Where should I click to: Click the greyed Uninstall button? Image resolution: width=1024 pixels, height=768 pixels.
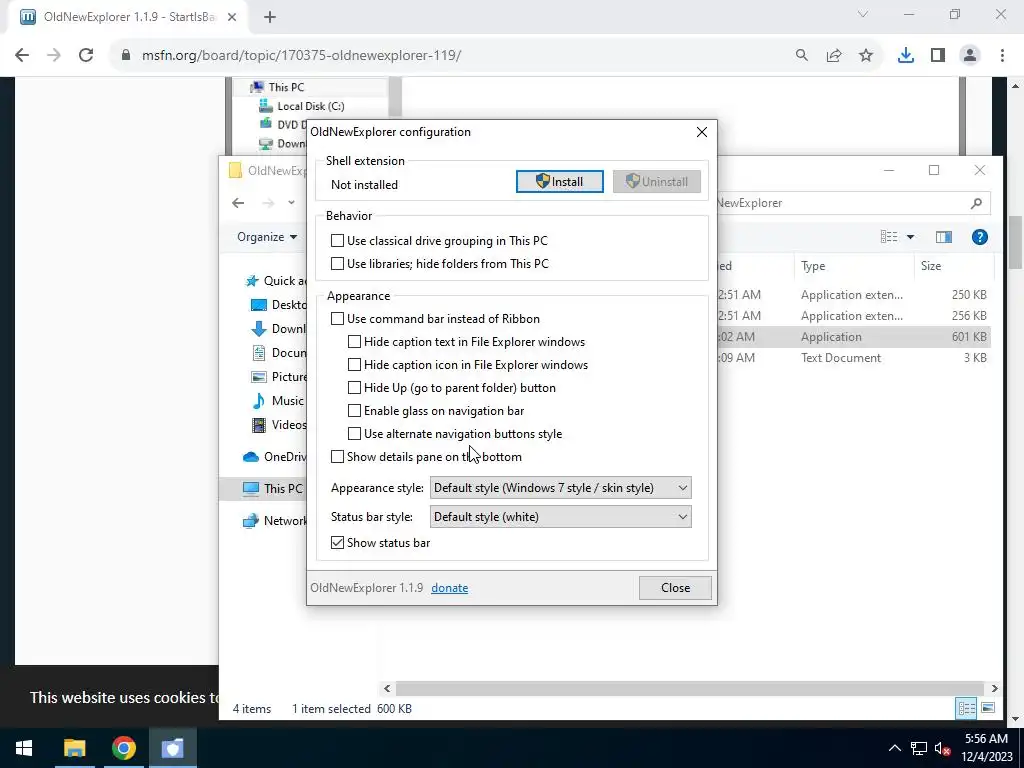point(657,182)
